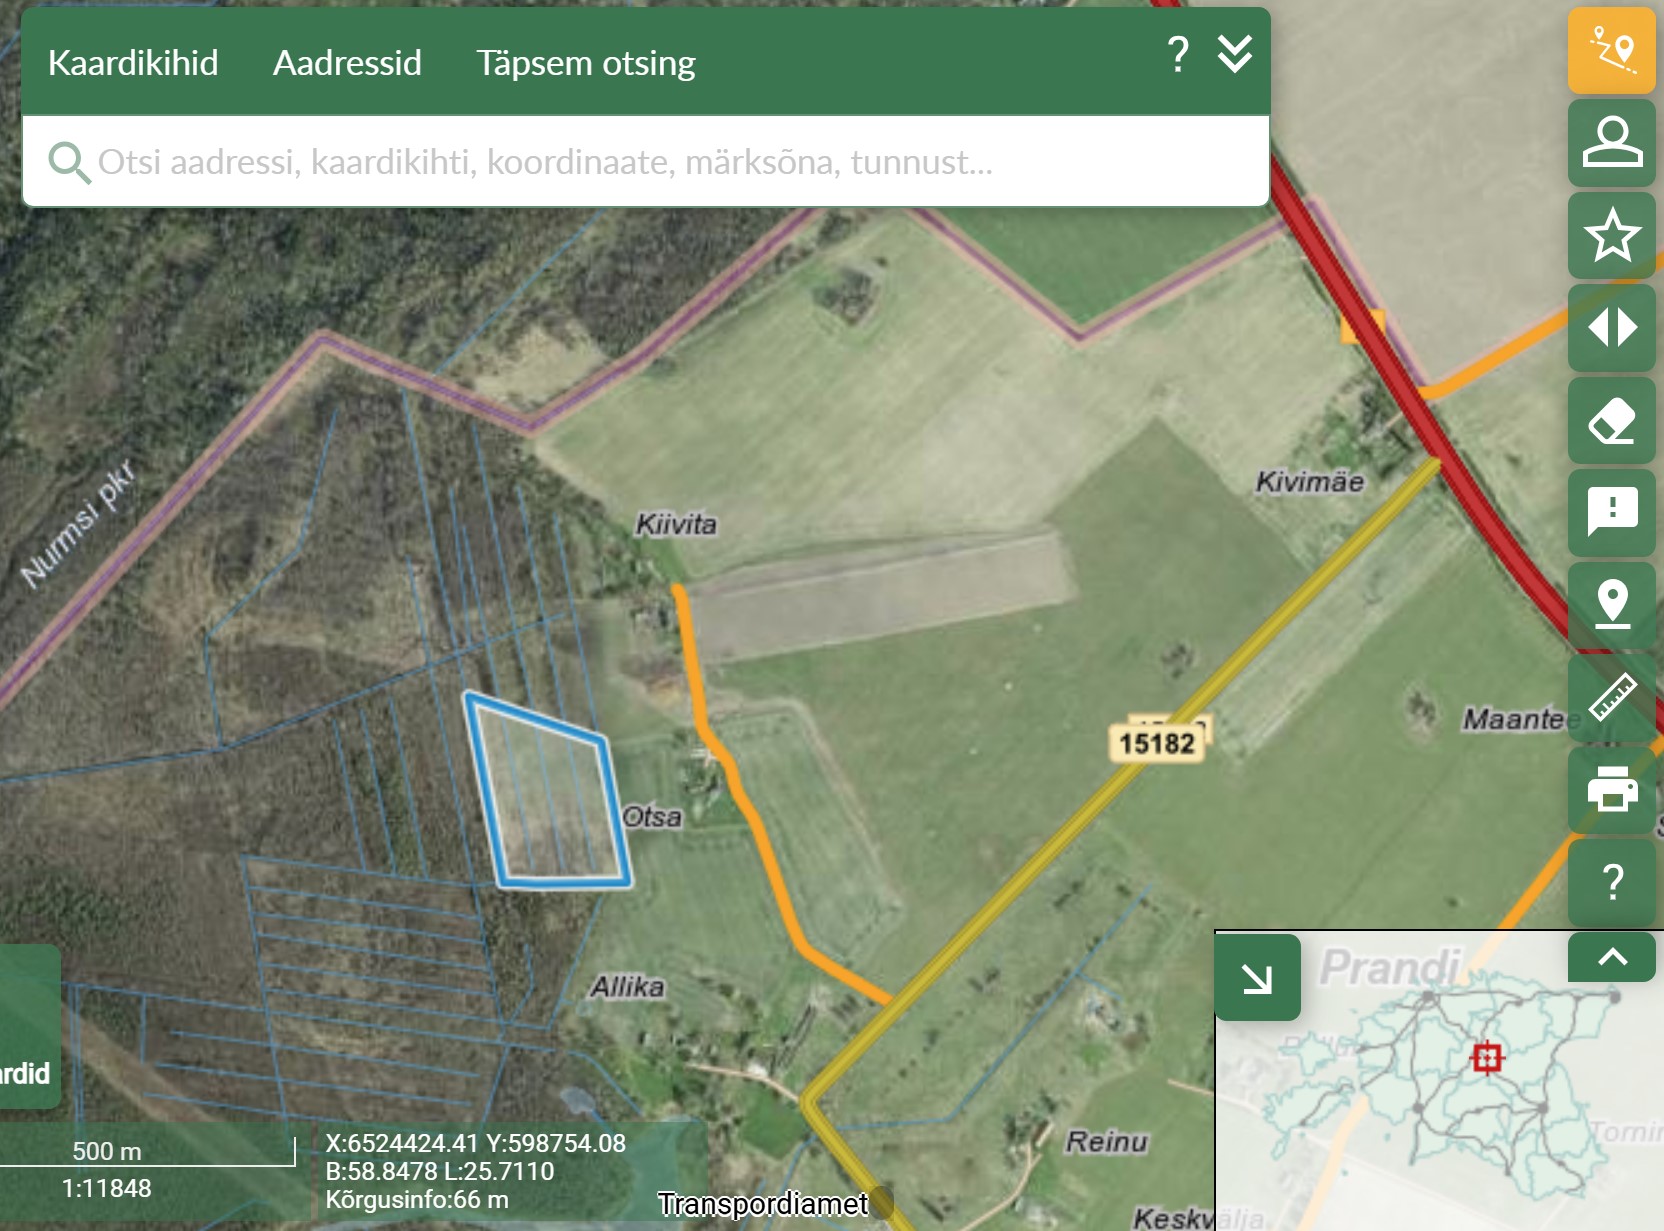The width and height of the screenshot is (1664, 1231).
Task: Switch to Aadressid tab
Action: click(x=347, y=63)
